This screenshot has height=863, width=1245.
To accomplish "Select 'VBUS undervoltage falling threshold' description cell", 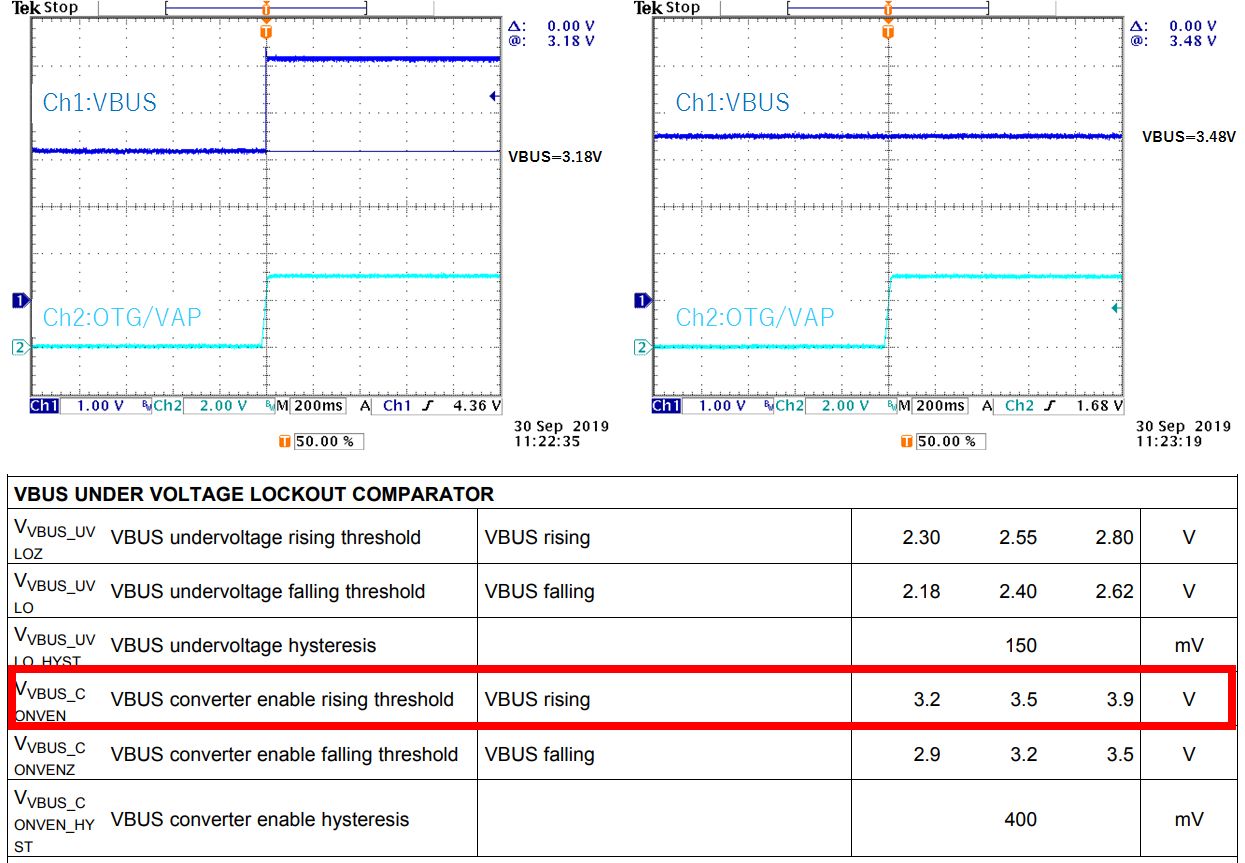I will [268, 591].
